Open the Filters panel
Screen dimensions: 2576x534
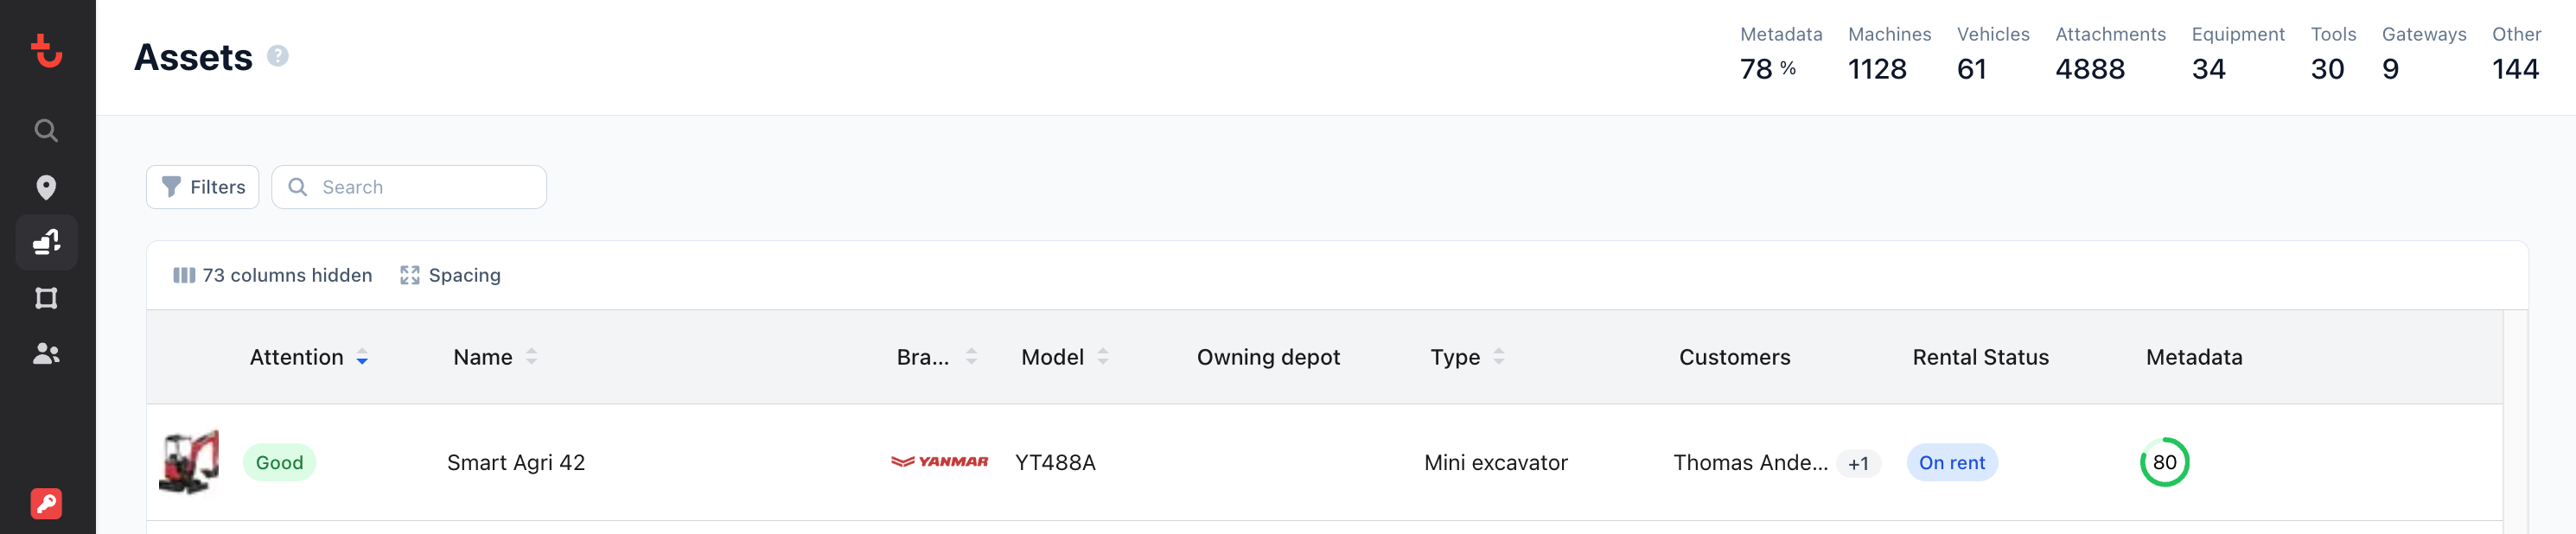point(202,186)
